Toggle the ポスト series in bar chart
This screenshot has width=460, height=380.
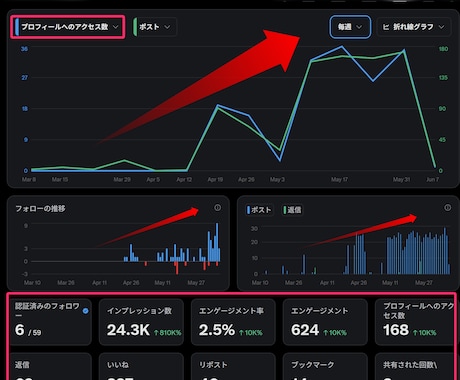tap(260, 210)
